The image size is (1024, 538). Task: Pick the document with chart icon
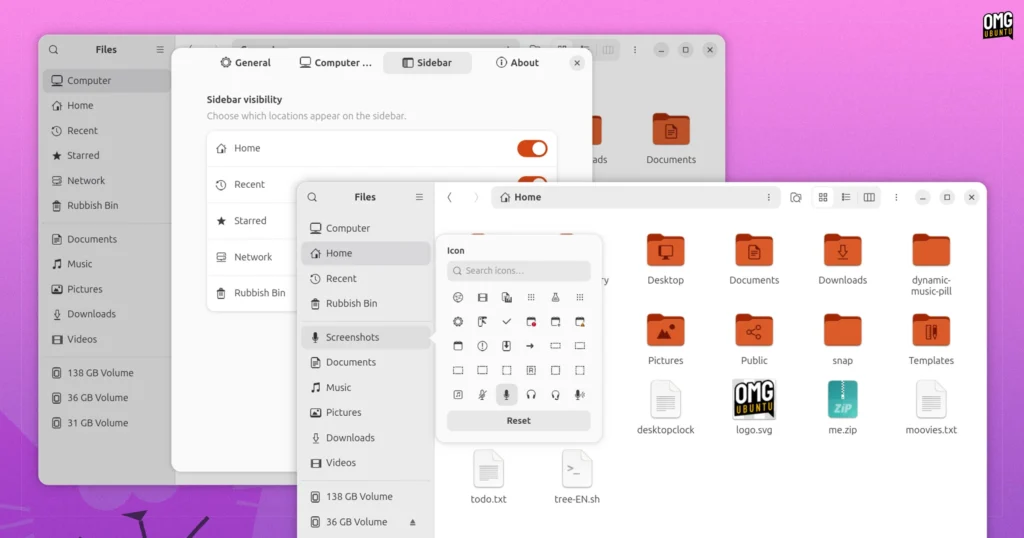pos(507,298)
